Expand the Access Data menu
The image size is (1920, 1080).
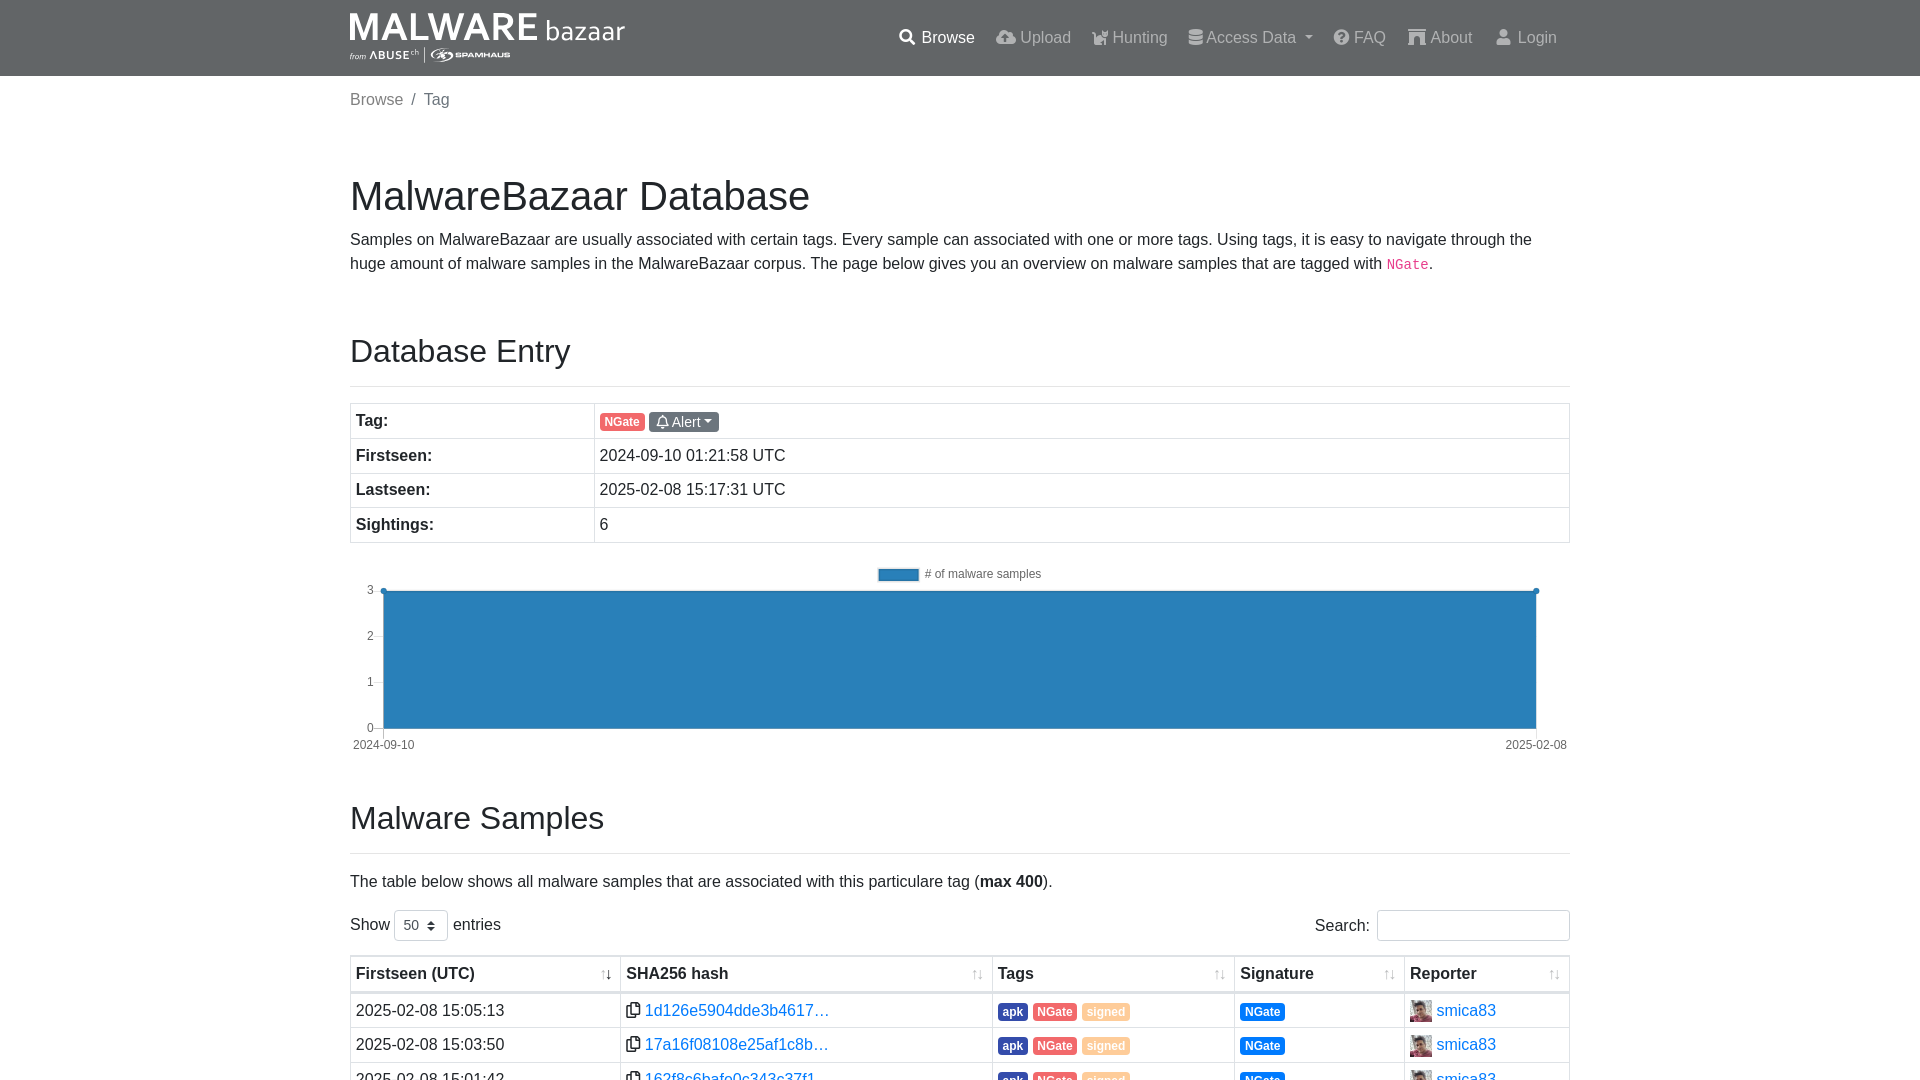click(x=1250, y=38)
